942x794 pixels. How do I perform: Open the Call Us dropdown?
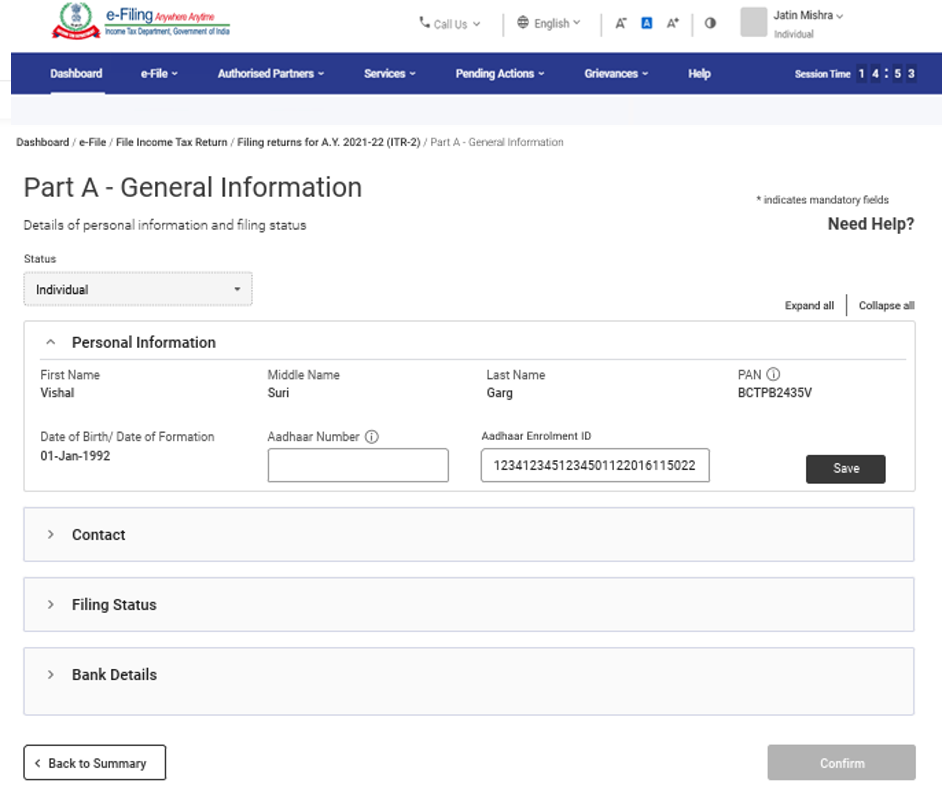click(450, 24)
